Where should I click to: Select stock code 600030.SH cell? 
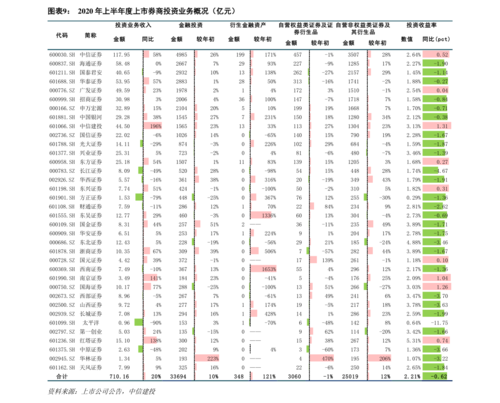click(x=62, y=55)
